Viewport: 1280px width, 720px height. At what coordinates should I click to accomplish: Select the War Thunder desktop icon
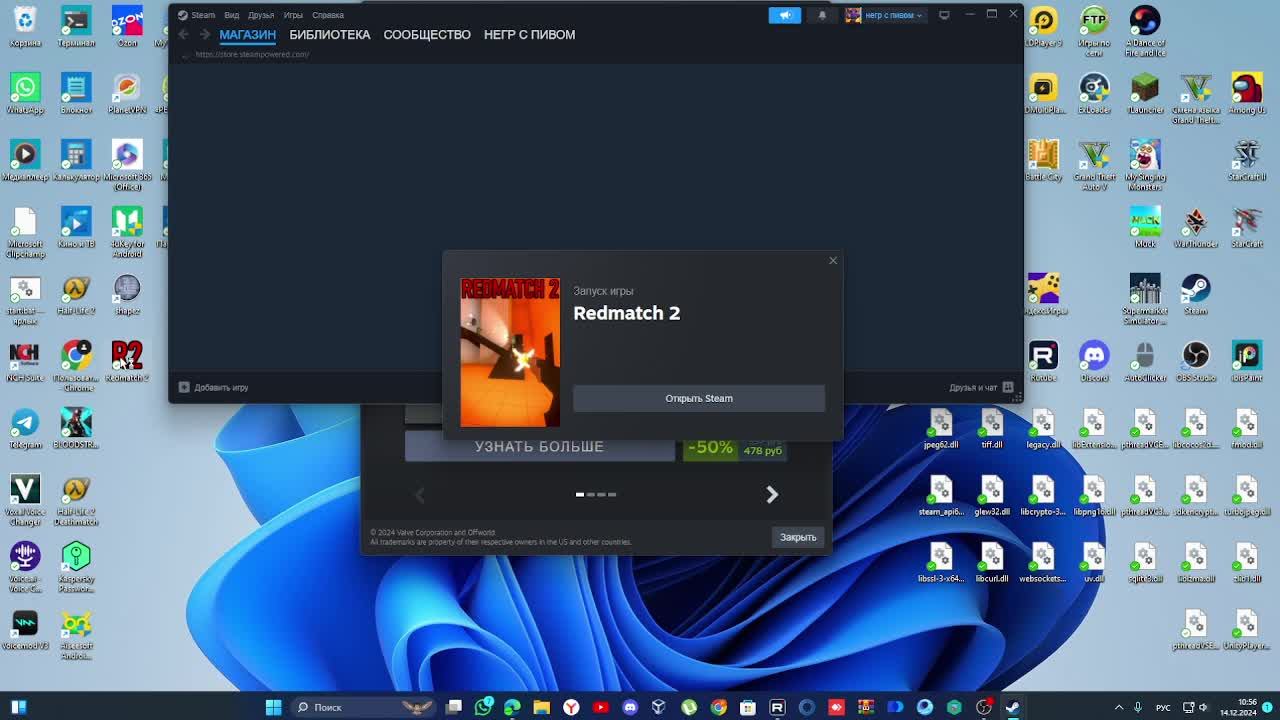click(x=1196, y=228)
